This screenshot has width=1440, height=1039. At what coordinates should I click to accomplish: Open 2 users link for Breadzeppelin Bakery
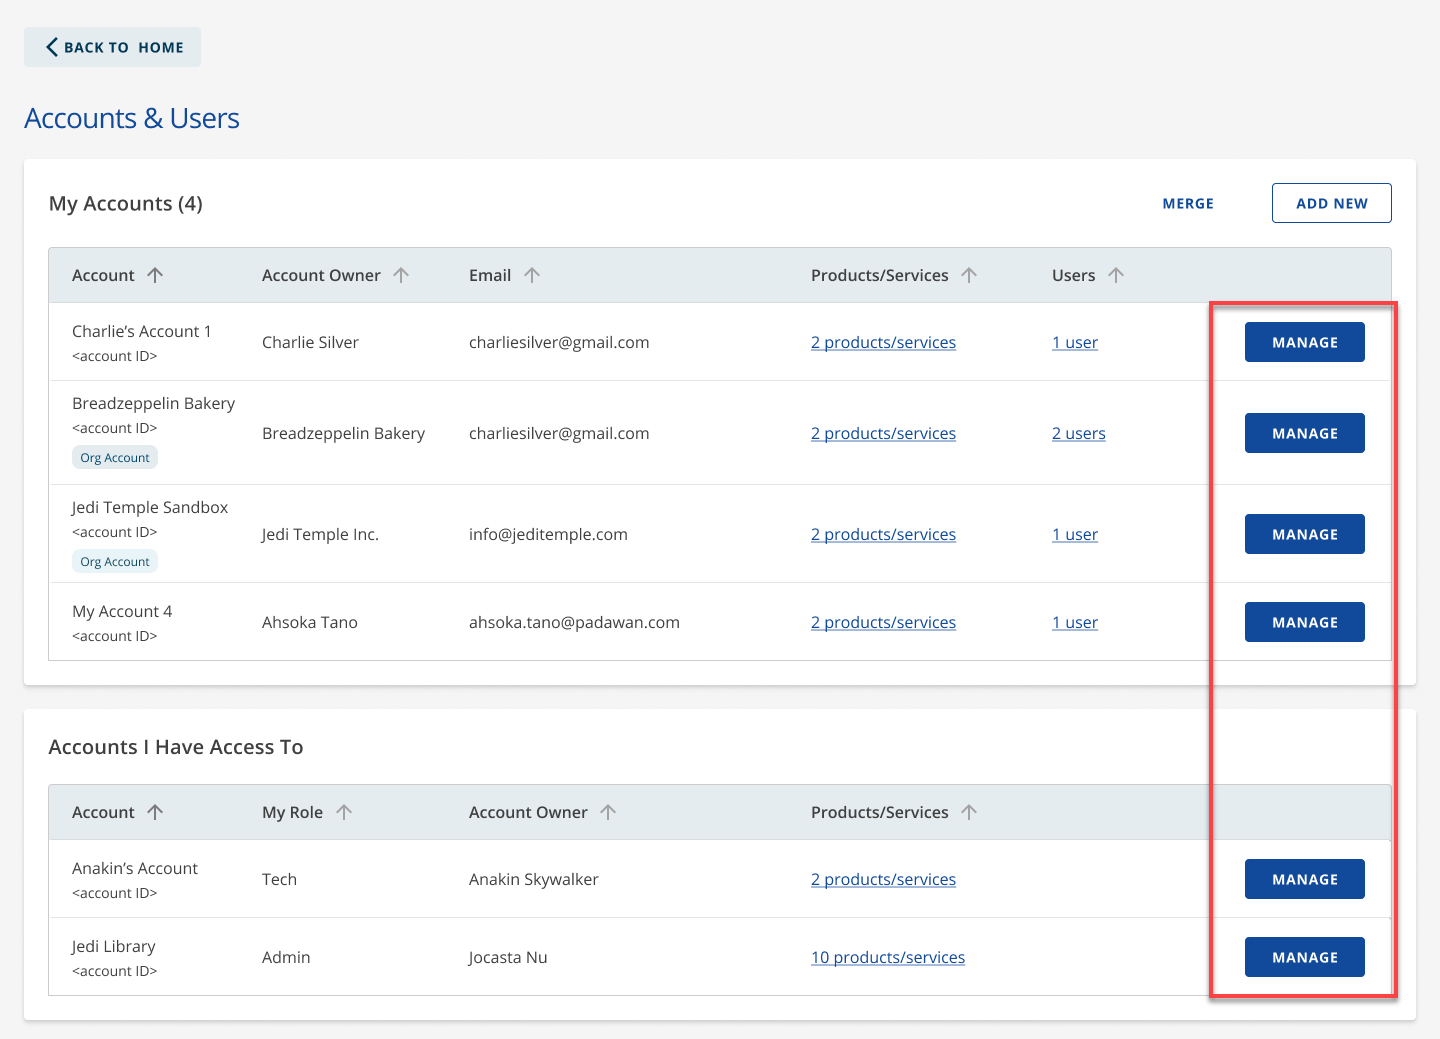point(1079,433)
